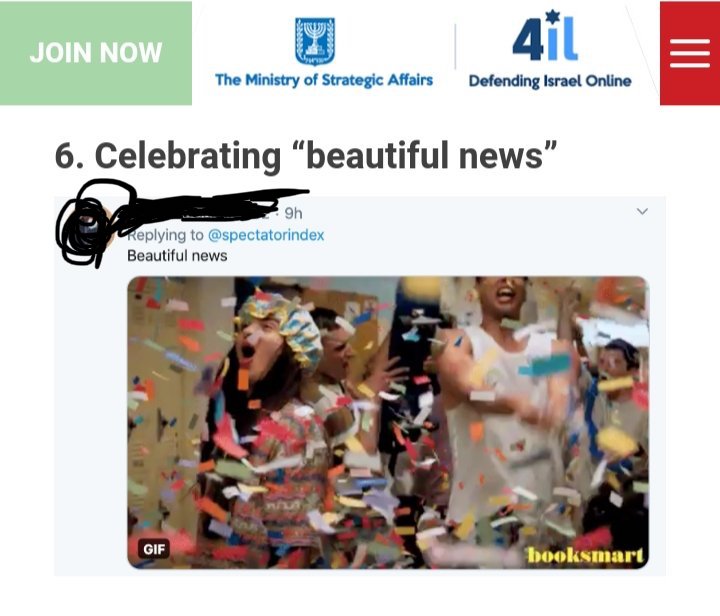The height and width of the screenshot is (616, 720).
Task: Click the 4il logo
Action: point(546,36)
